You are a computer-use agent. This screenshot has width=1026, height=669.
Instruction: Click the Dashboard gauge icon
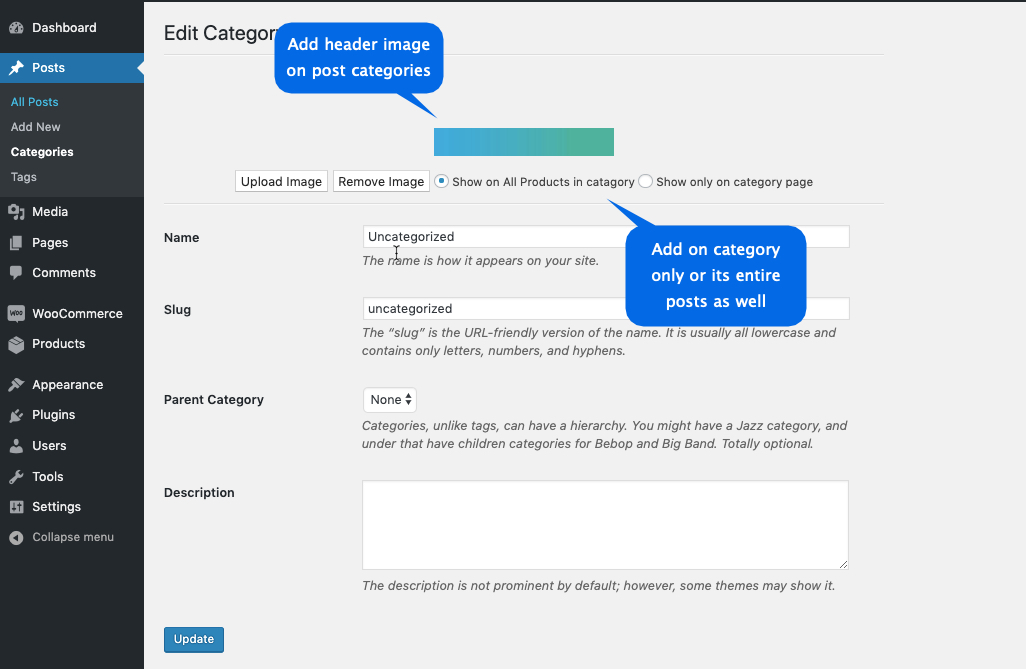16,28
